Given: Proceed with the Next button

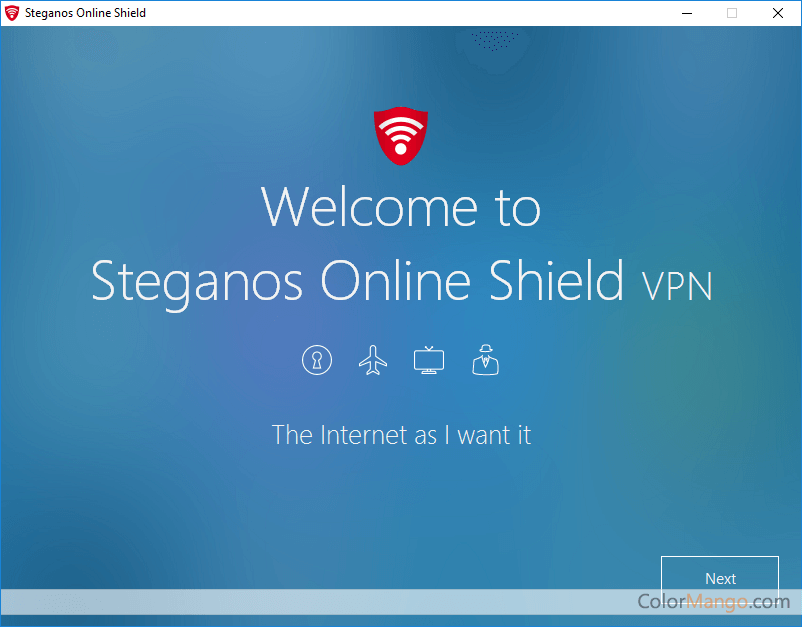Looking at the screenshot, I should 720,578.
